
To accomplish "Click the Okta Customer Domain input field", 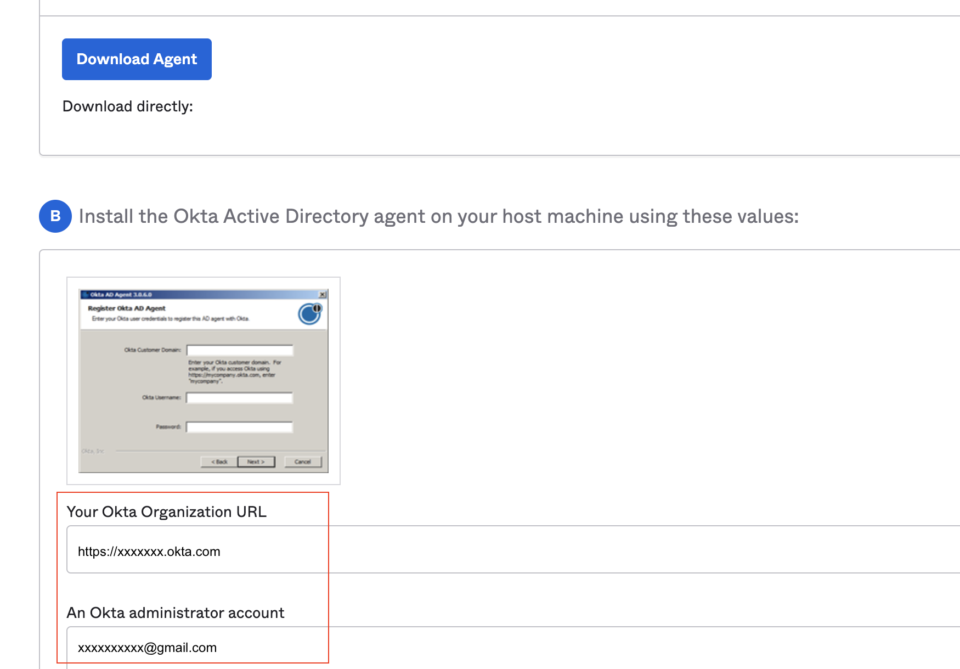I will pos(240,349).
